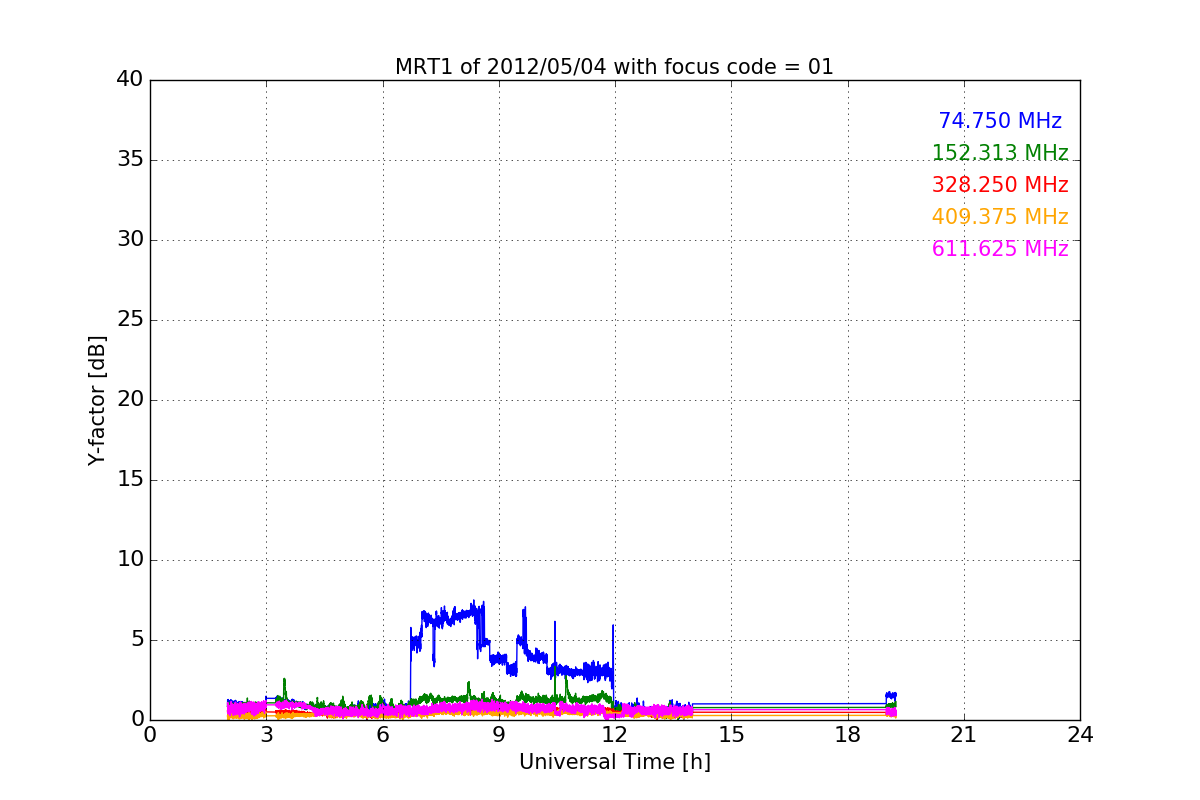Click the blue data segment near 19h
1200x800 pixels.
891,695
